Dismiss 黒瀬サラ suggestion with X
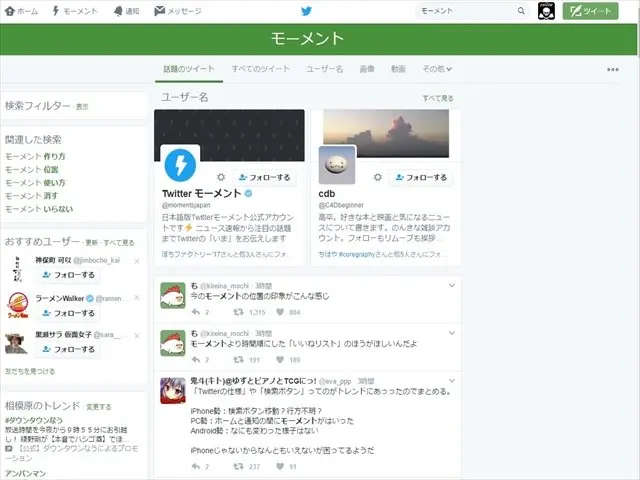 (137, 336)
